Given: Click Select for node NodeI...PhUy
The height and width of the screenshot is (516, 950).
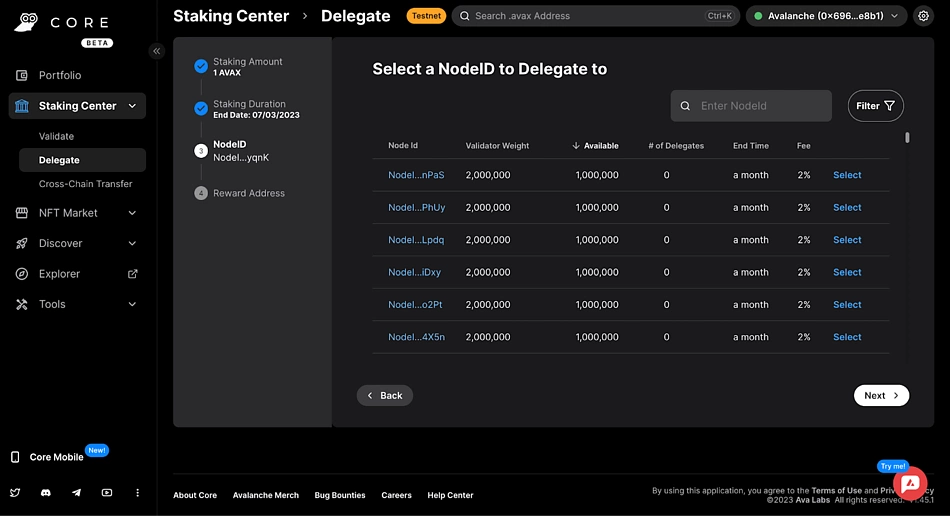Looking at the screenshot, I should (846, 208).
